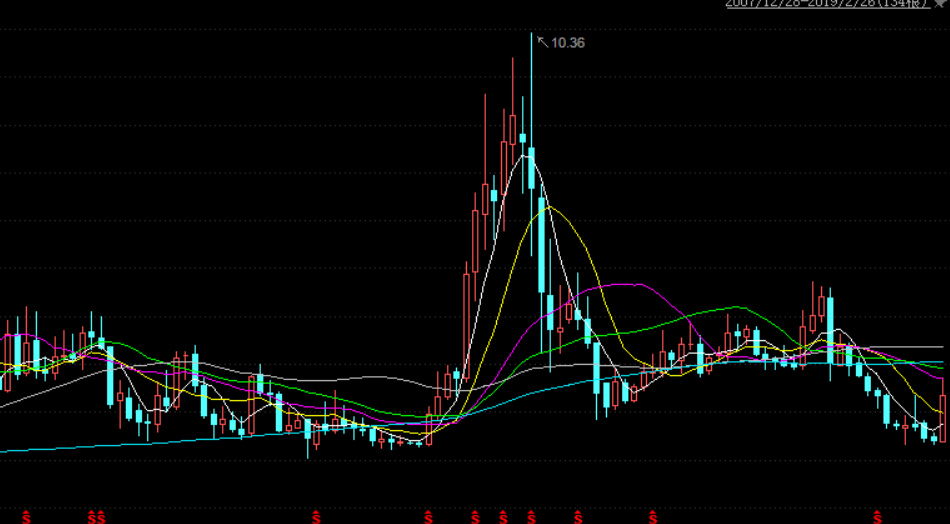Click the star icon beside the date range
The image size is (950, 524).
[939, 4]
